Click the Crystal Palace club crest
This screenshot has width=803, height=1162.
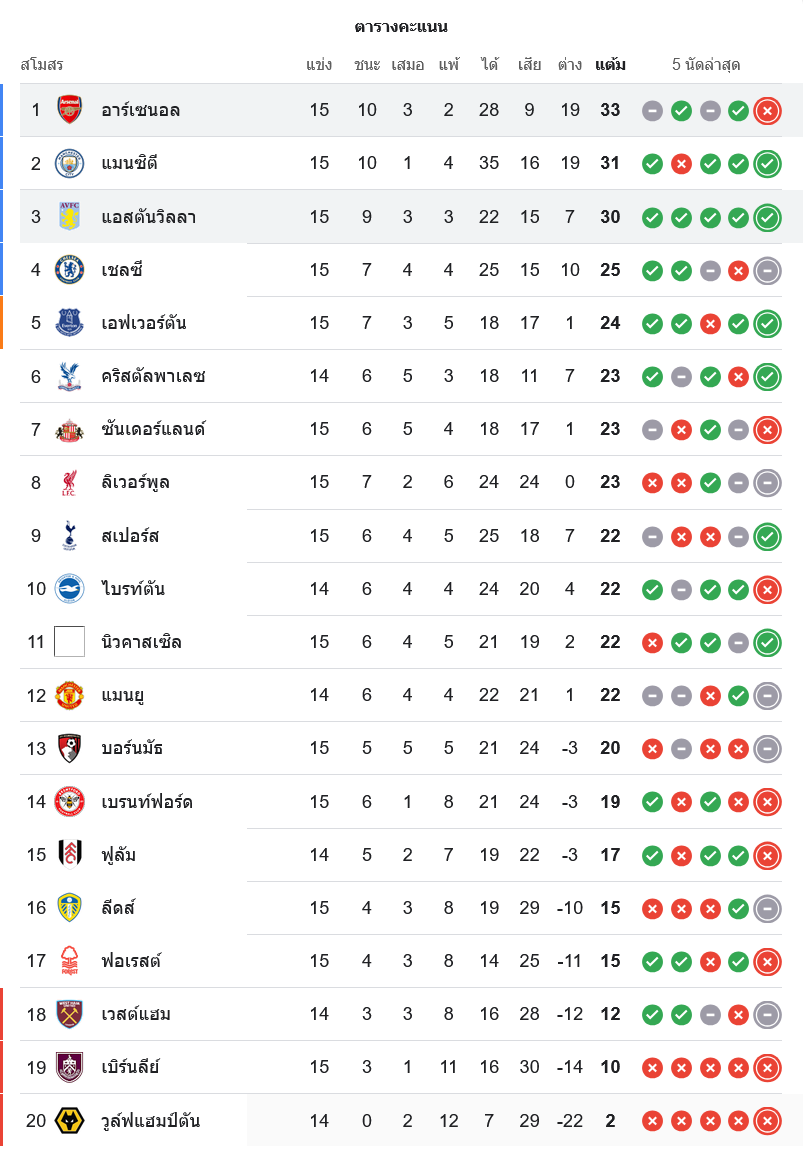[69, 376]
